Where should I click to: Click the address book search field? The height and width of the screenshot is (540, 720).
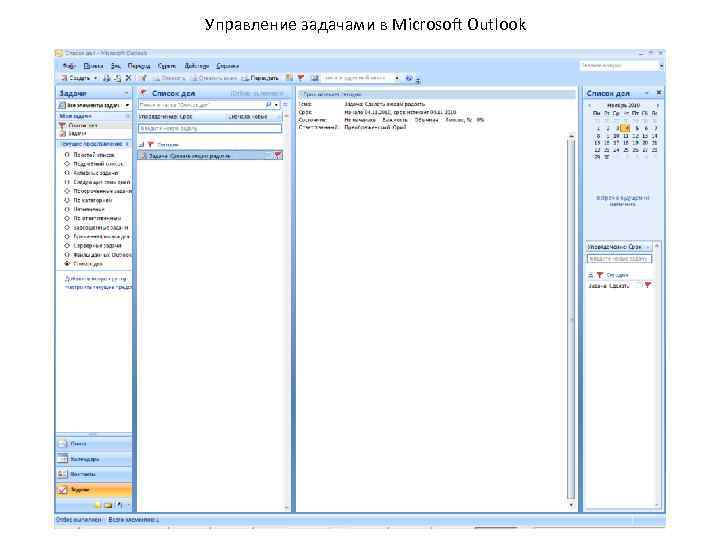(357, 79)
